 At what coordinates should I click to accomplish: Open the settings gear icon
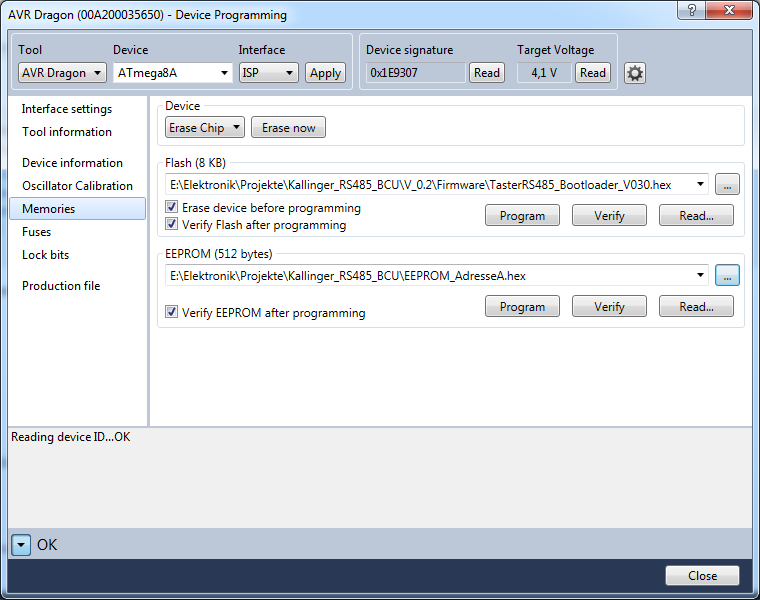[634, 73]
